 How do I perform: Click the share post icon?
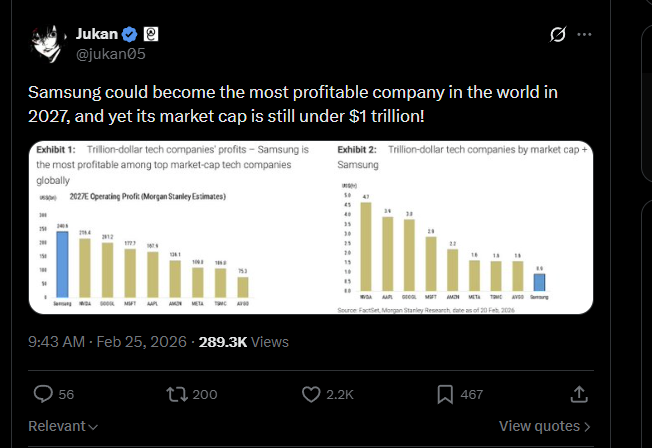579,394
